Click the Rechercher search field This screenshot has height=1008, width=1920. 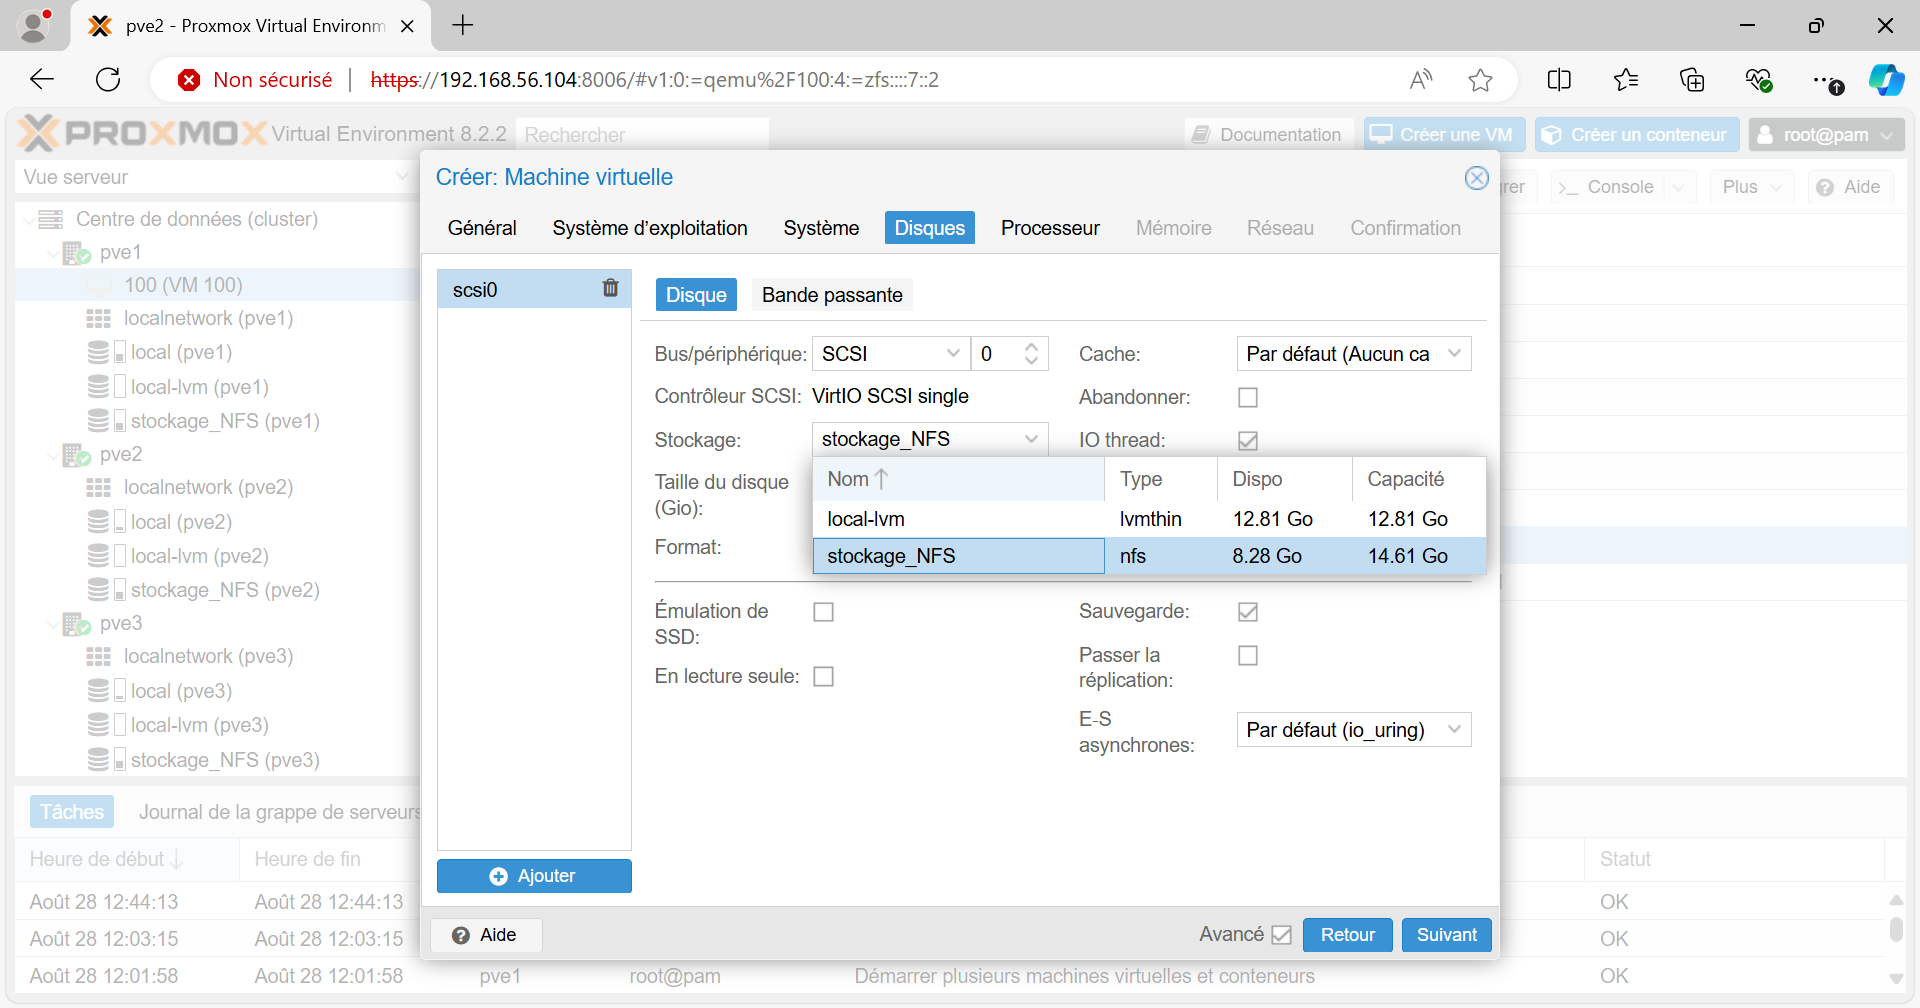[643, 135]
